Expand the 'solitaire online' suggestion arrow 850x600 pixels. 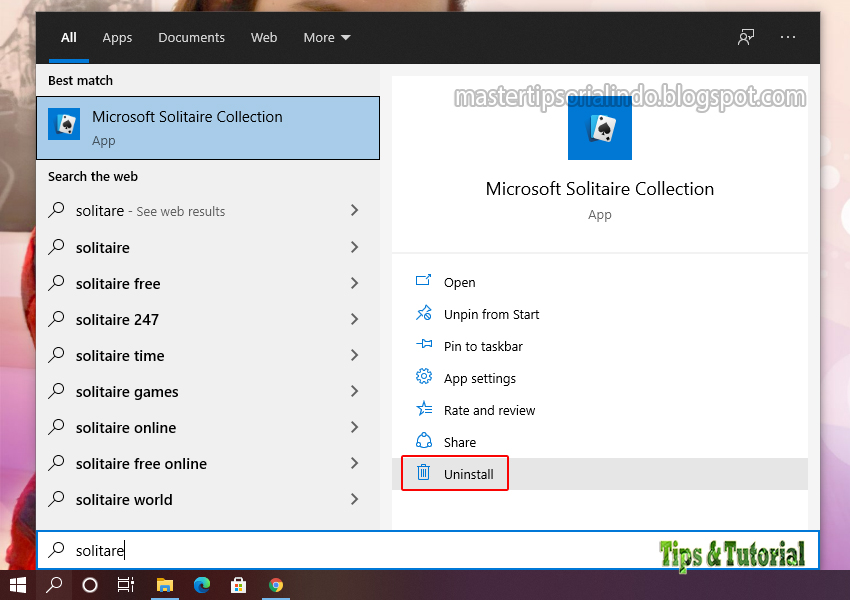(x=355, y=427)
